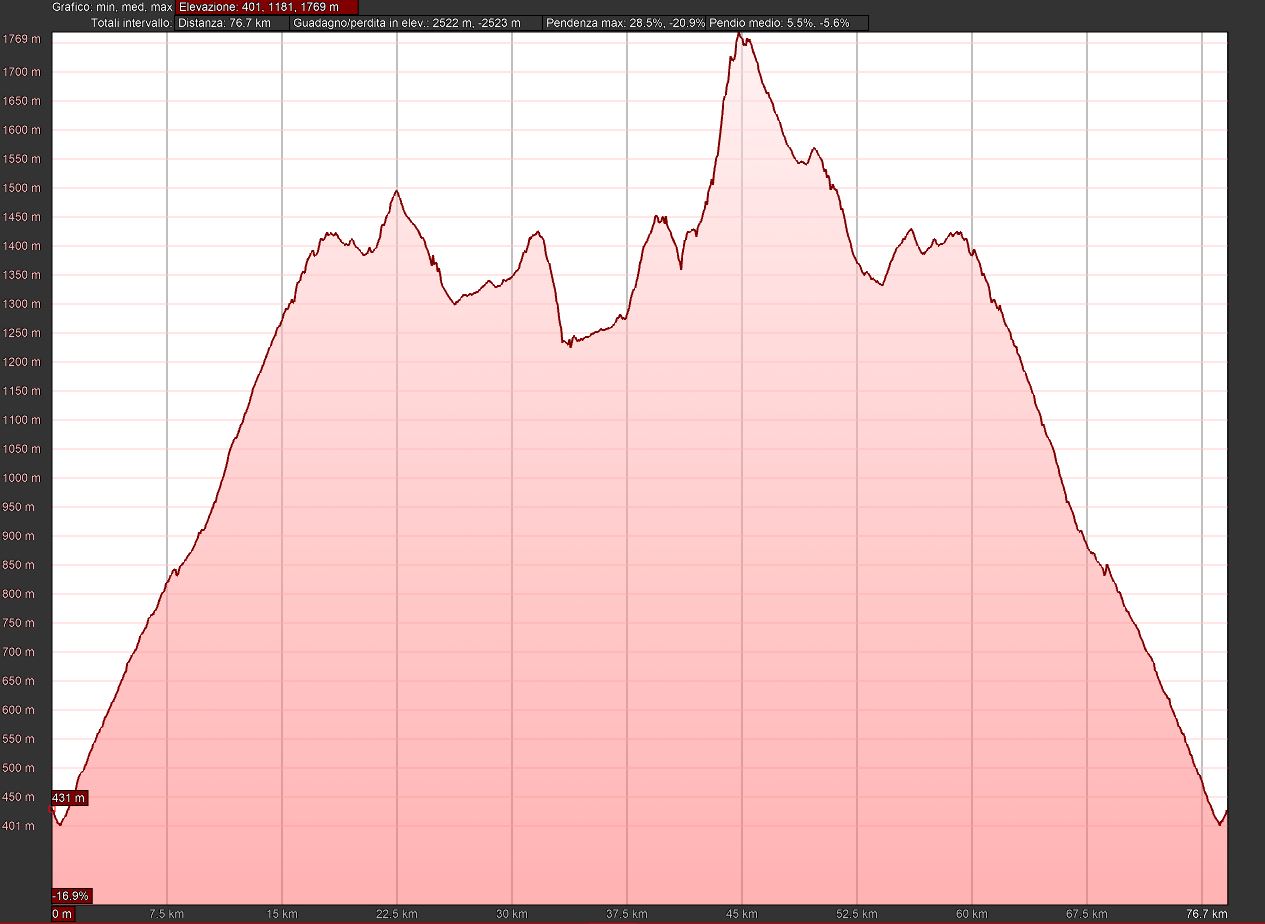This screenshot has height=924, width=1265.
Task: Click the 0 m distance cursor label
Action: coord(62,914)
